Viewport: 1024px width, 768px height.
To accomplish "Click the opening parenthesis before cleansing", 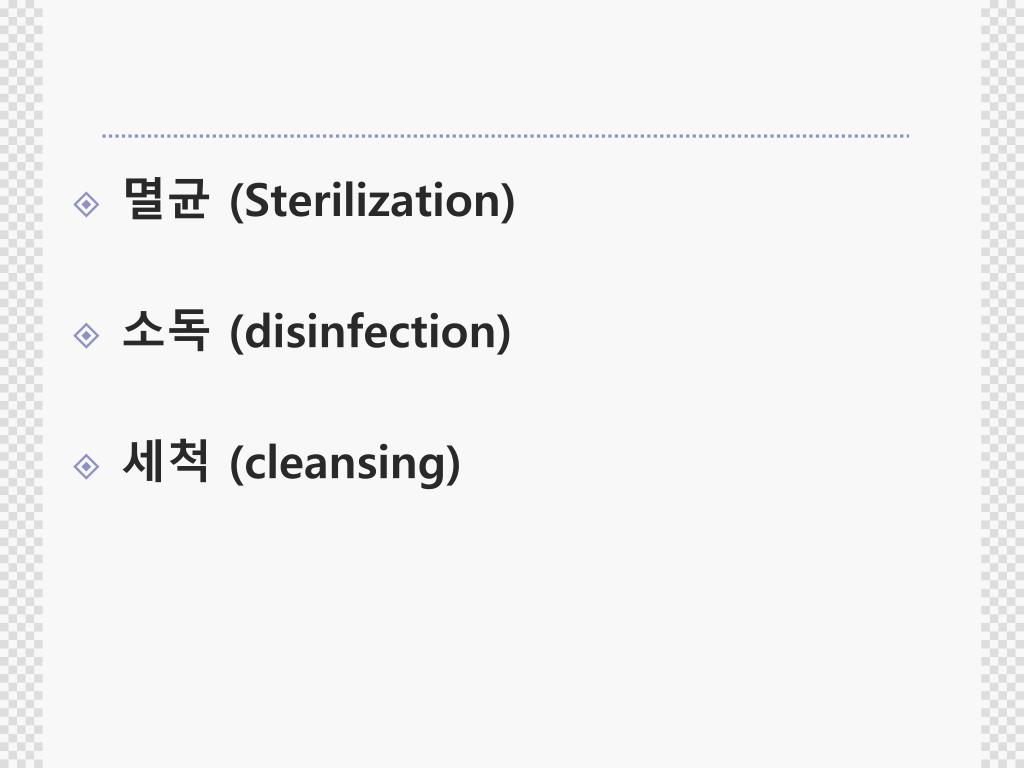I will (x=237, y=464).
